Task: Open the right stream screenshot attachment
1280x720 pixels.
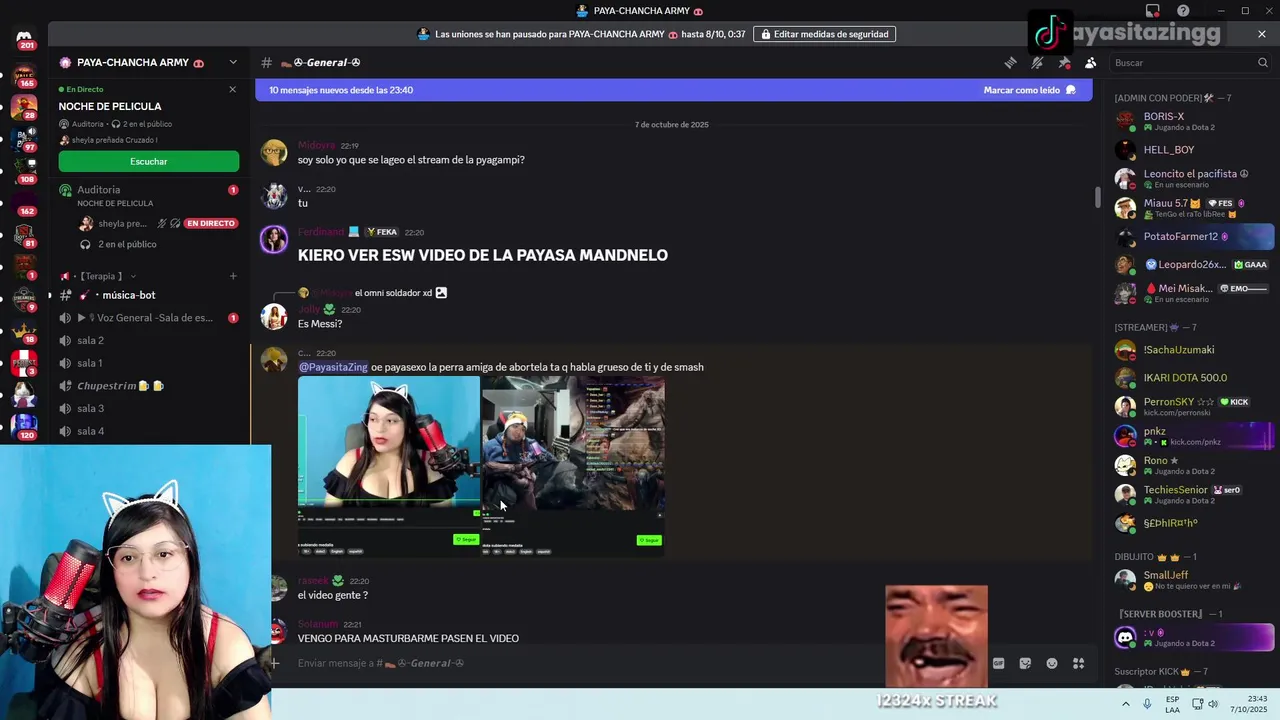Action: (573, 466)
